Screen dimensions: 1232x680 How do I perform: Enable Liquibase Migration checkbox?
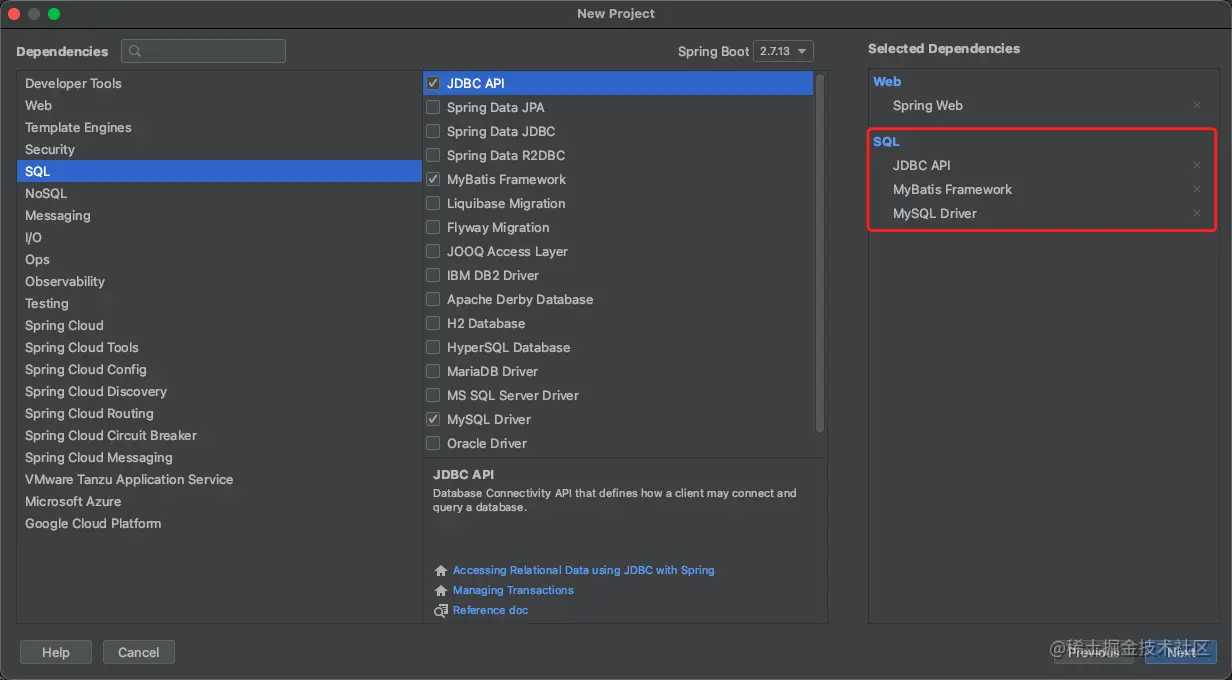433,203
